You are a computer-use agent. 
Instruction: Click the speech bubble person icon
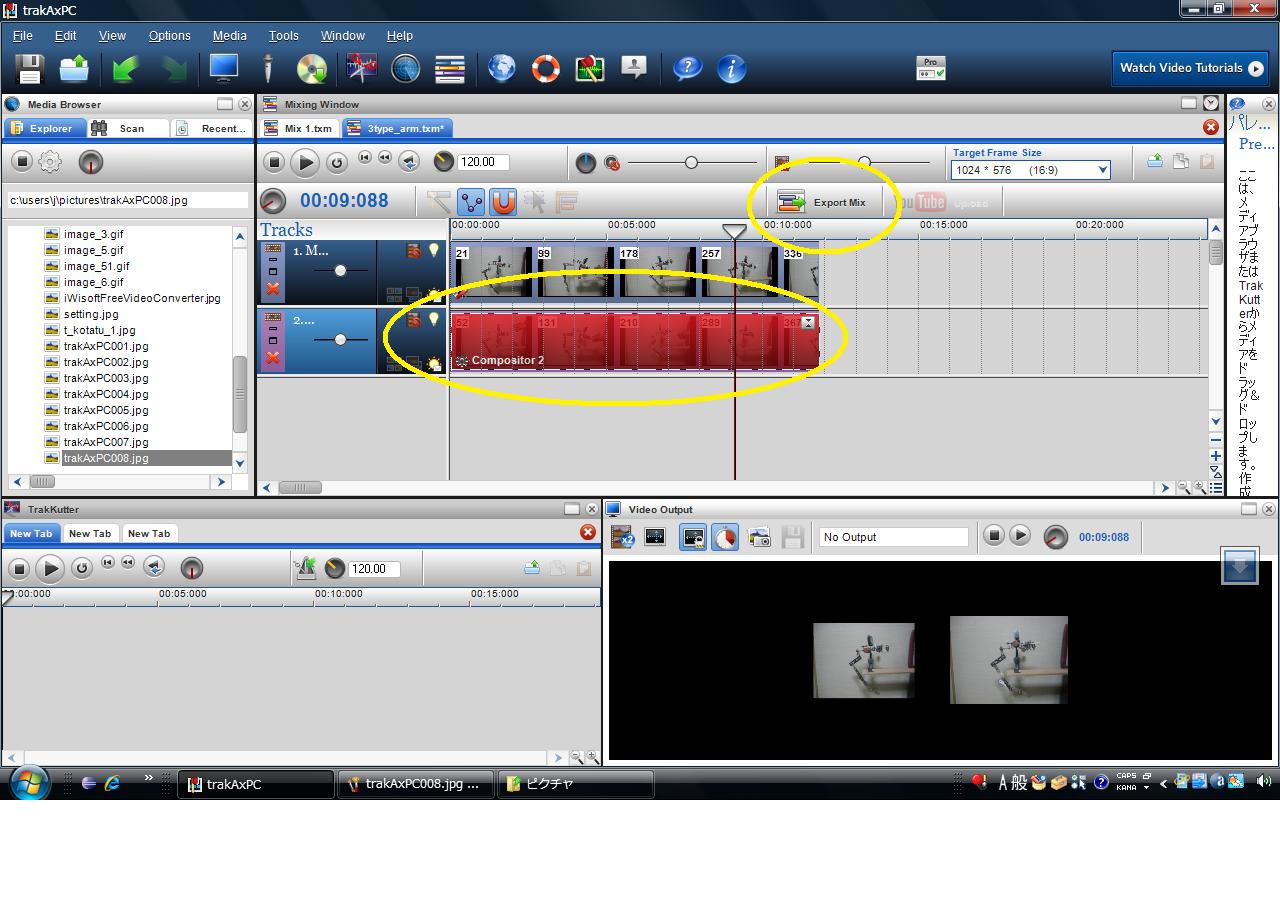[633, 68]
